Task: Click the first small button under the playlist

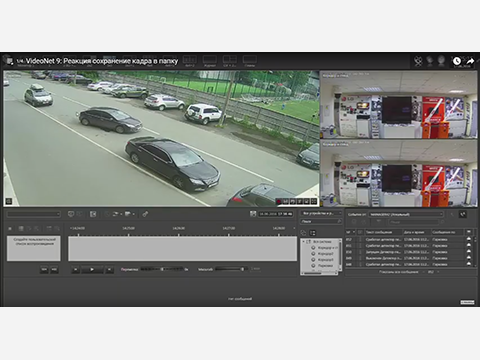Action: [44, 269]
